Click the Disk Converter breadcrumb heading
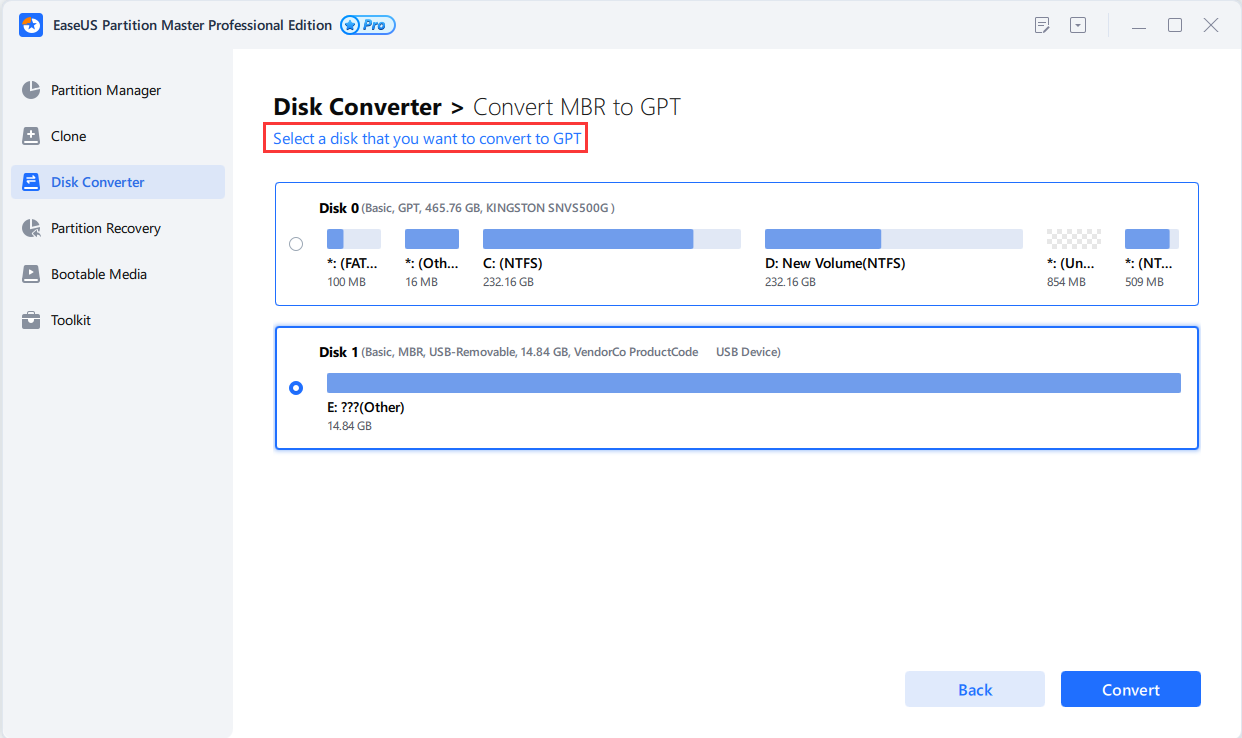This screenshot has height=738, width=1242. click(x=358, y=106)
